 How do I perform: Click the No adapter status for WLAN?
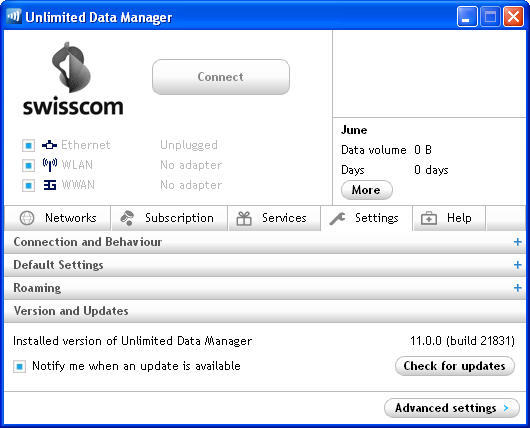(191, 165)
